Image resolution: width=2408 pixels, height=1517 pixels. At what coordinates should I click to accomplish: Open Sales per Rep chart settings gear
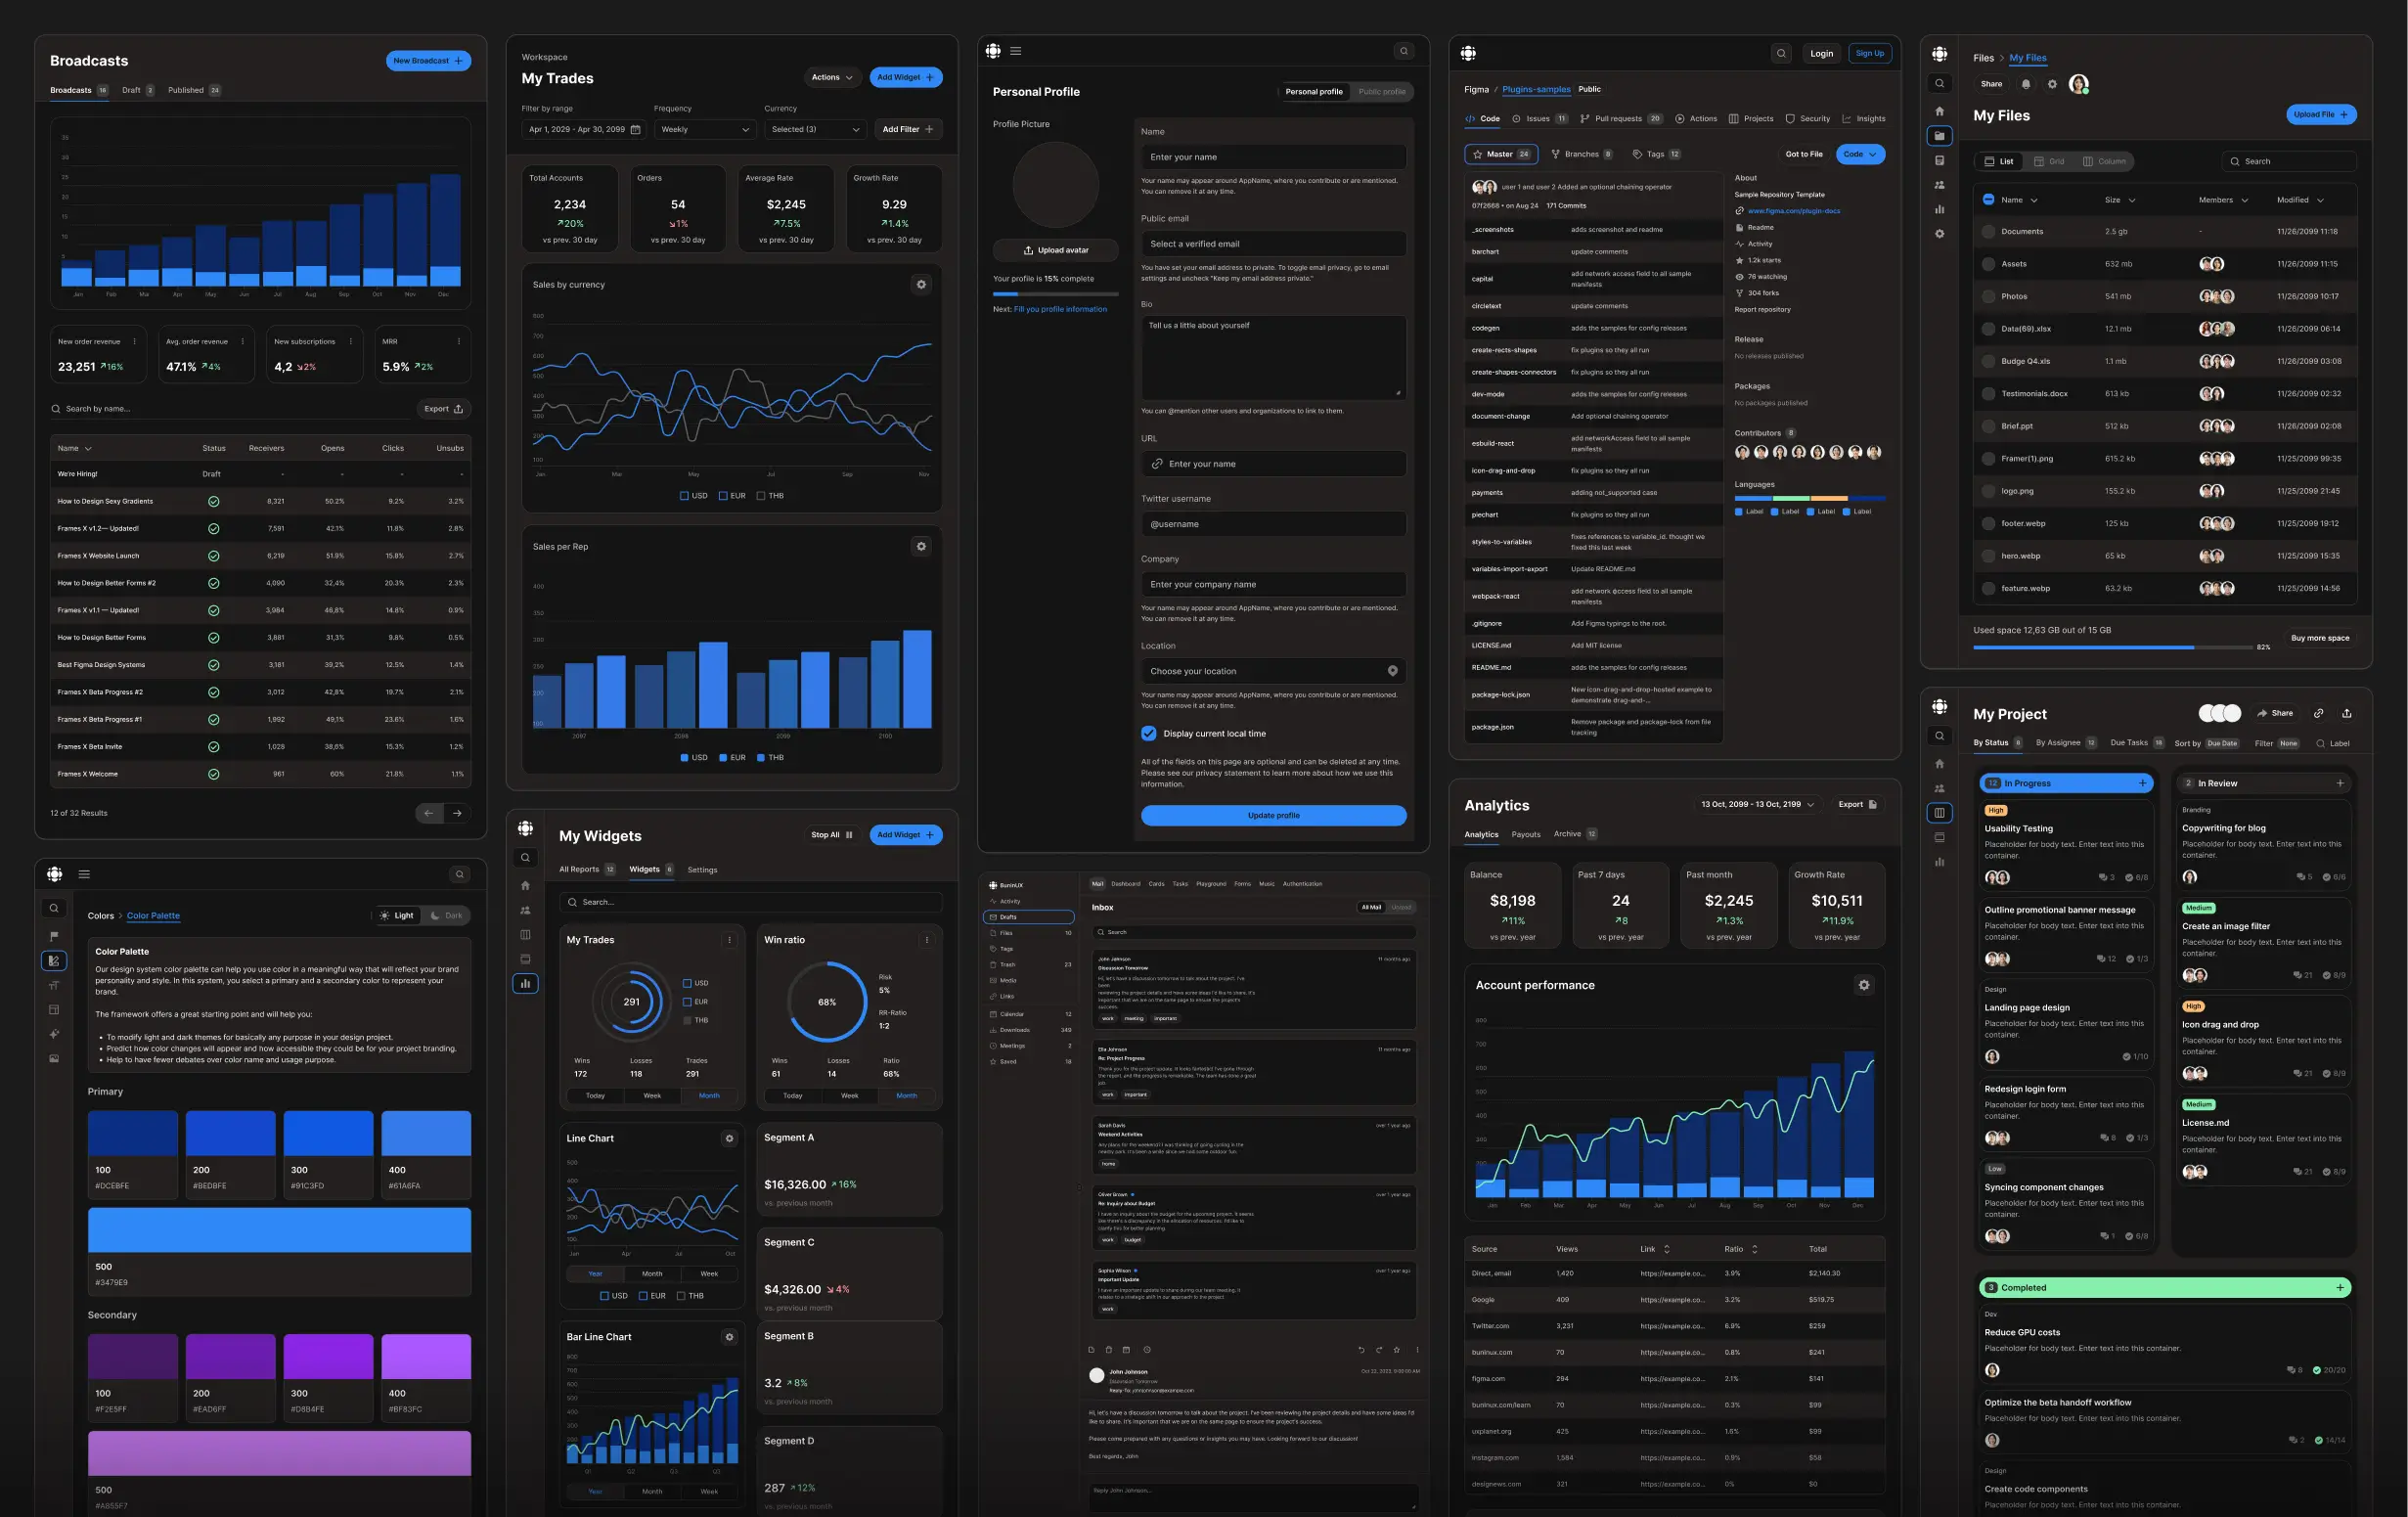coord(921,546)
